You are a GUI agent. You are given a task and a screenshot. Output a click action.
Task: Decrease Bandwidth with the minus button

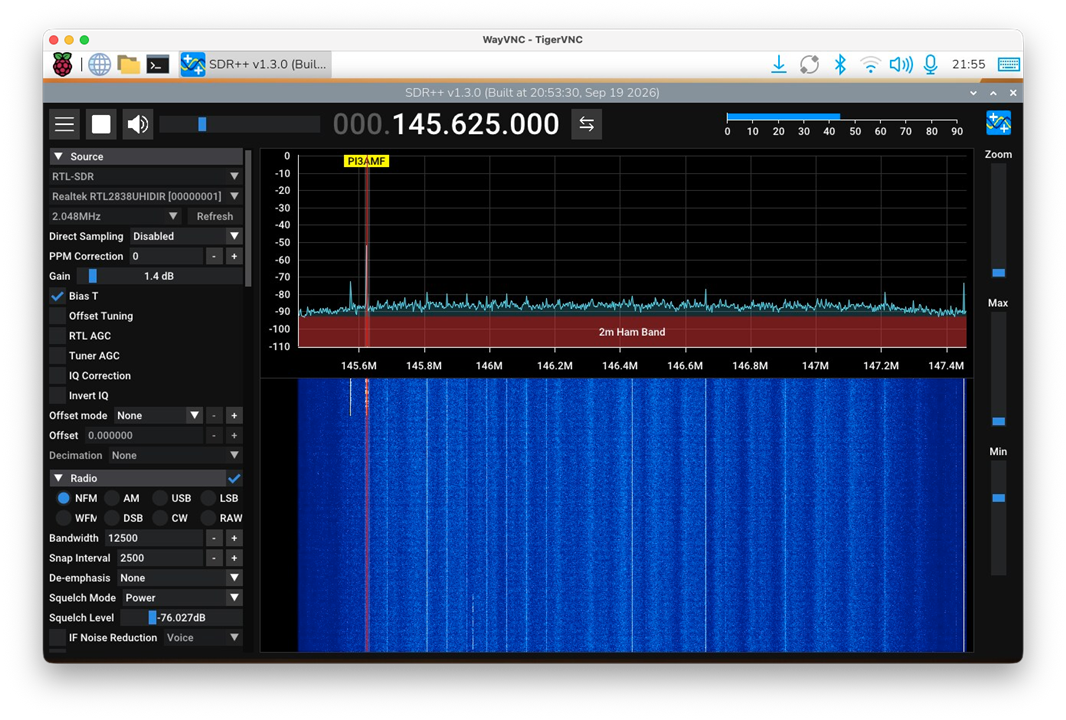coord(214,538)
